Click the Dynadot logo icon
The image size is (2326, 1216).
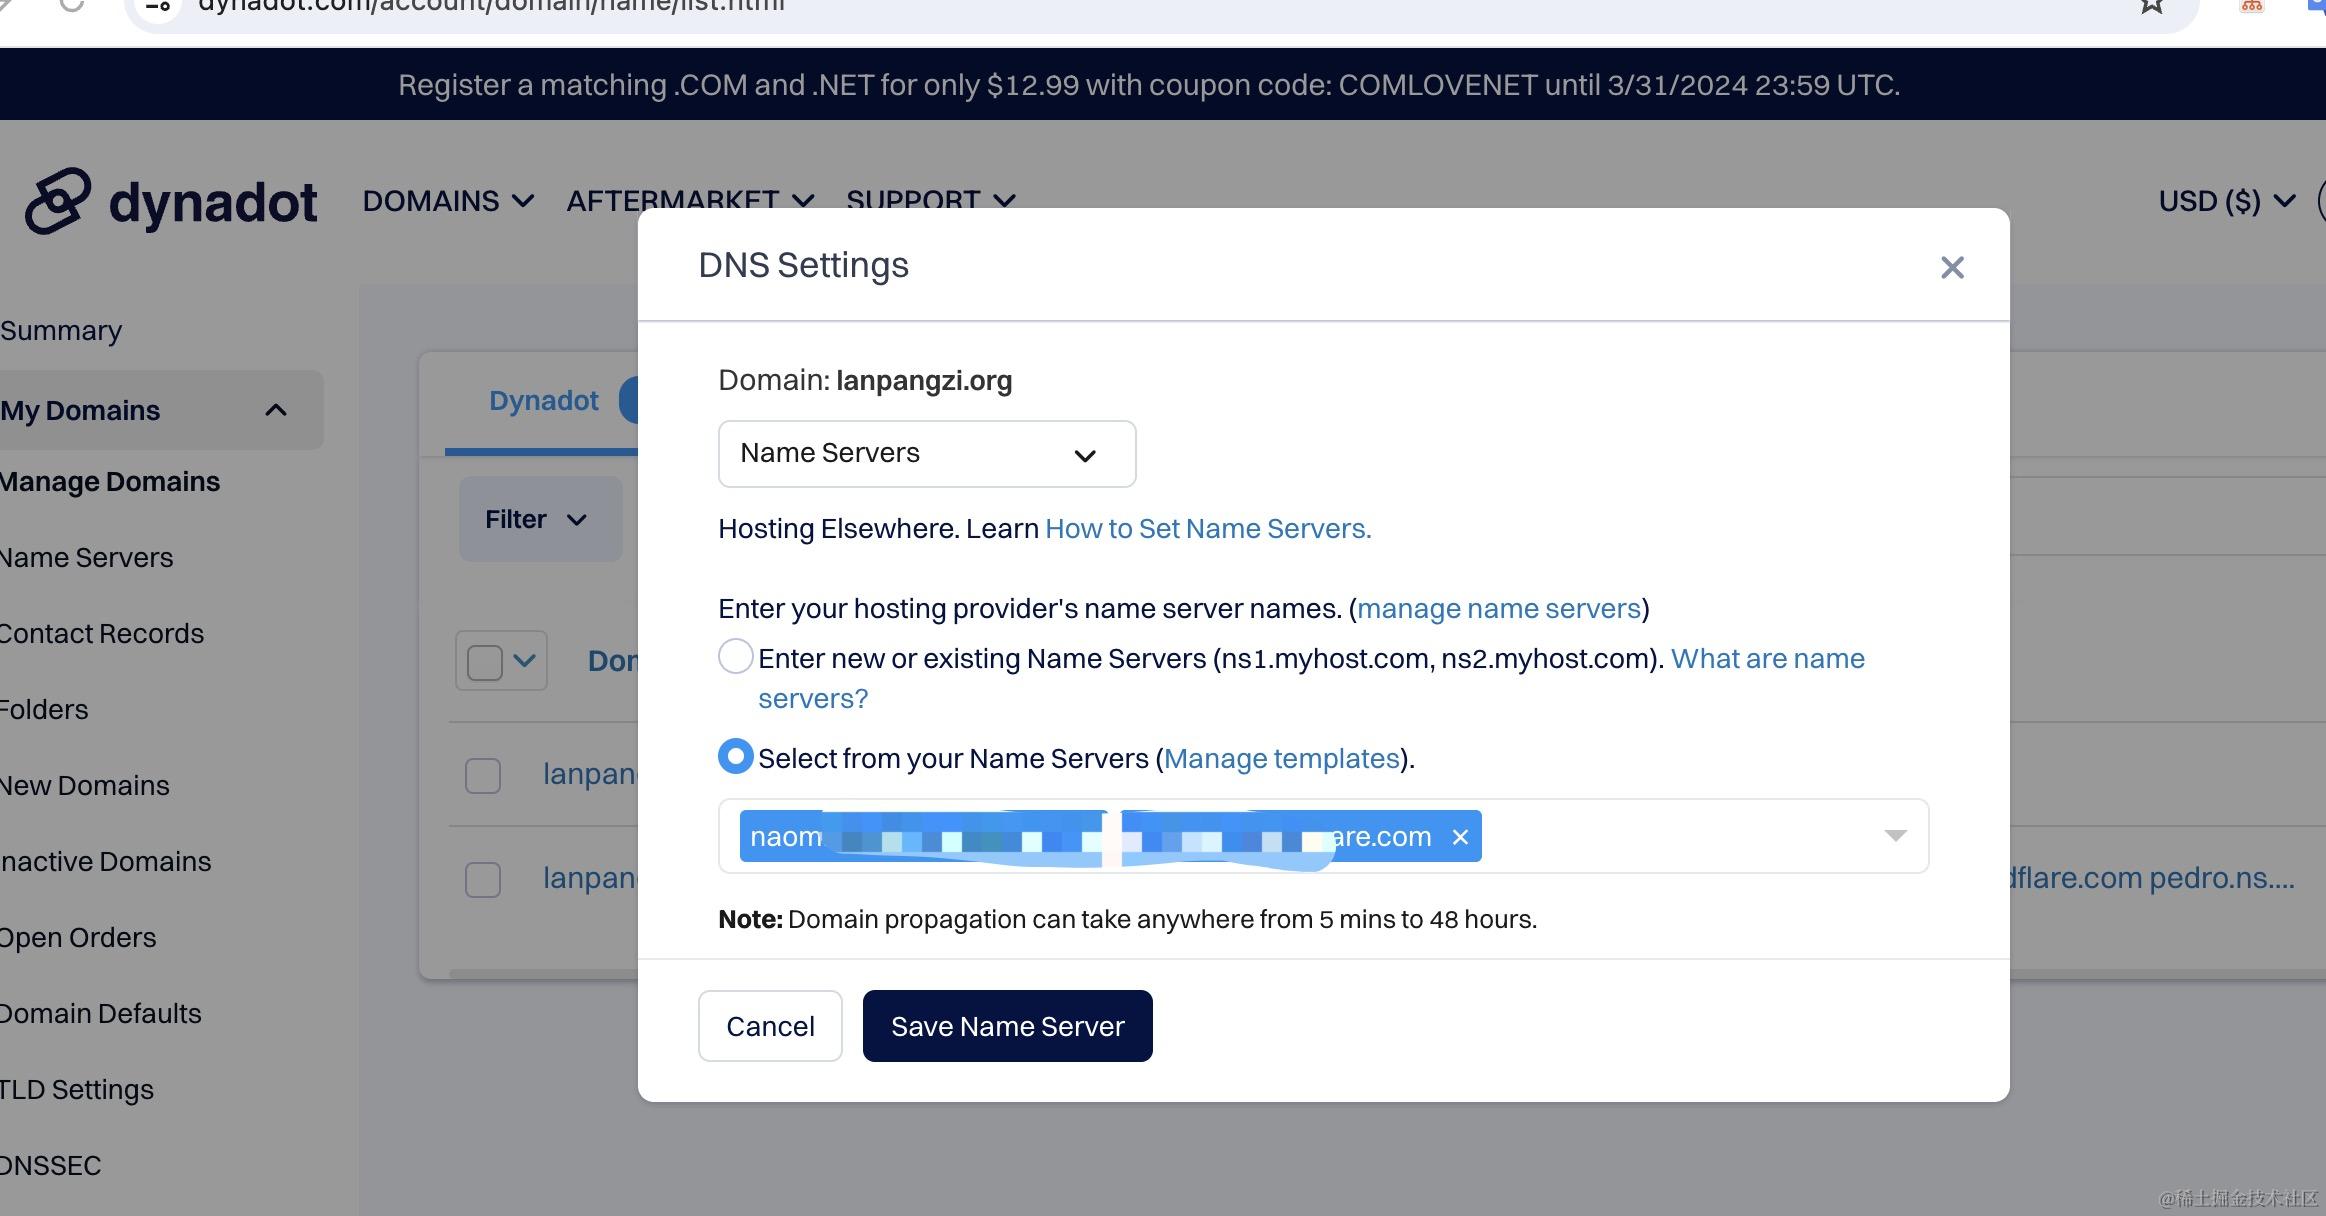[58, 201]
